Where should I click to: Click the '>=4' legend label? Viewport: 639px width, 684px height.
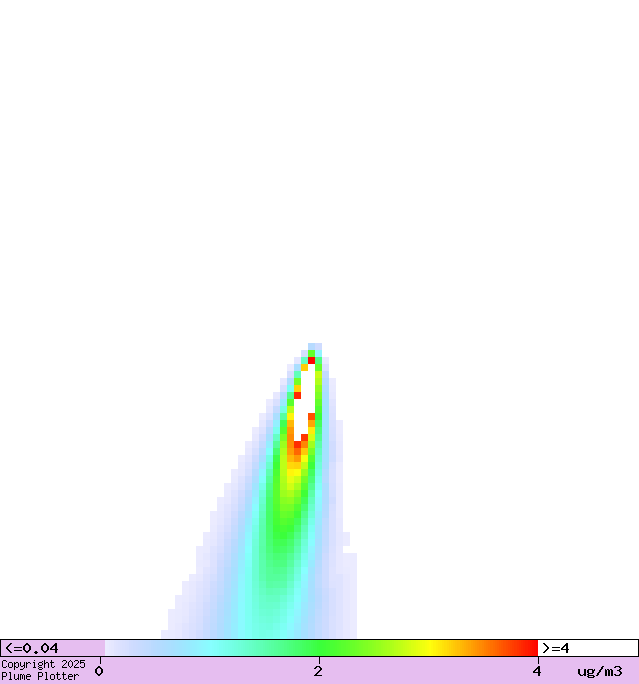tap(556, 648)
